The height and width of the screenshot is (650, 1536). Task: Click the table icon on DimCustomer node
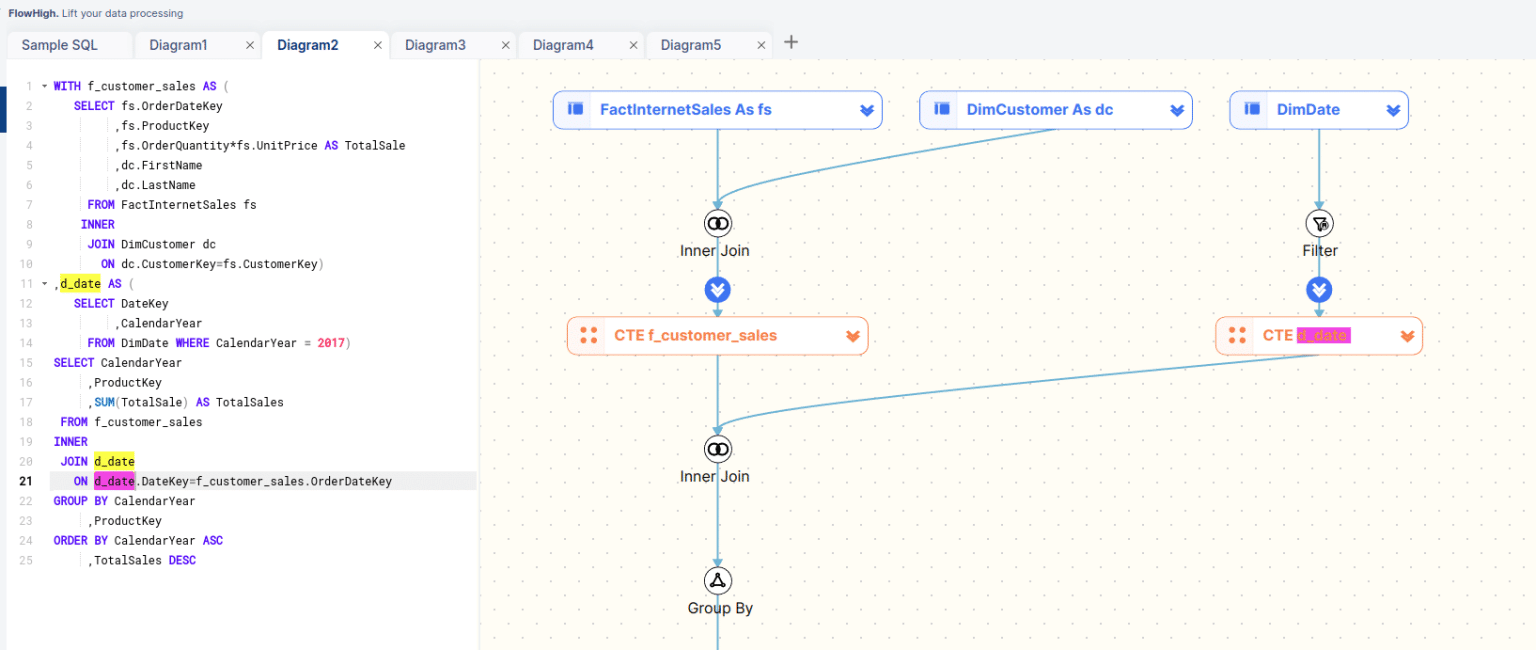click(x=942, y=109)
